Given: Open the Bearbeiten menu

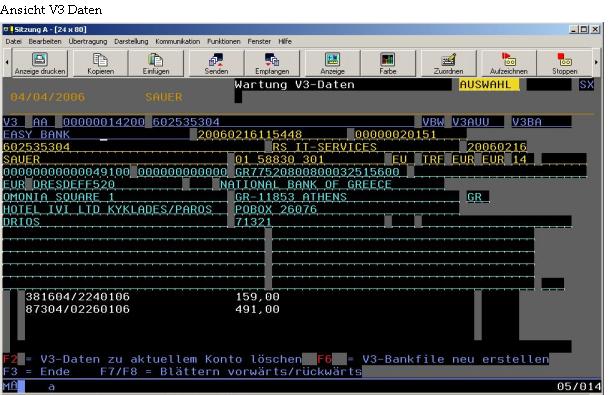Looking at the screenshot, I should click(x=45, y=41).
